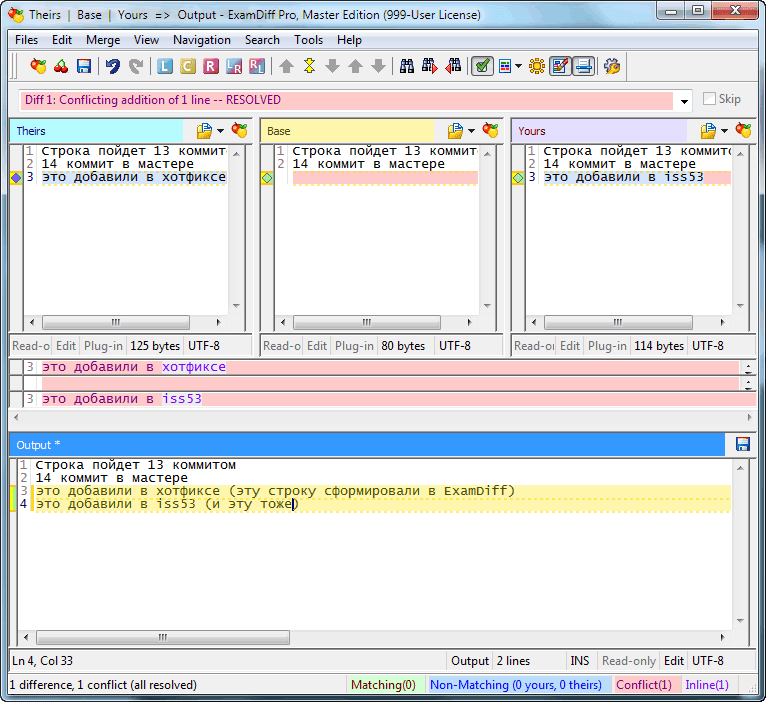Click the Find binoculars icon

click(x=406, y=66)
